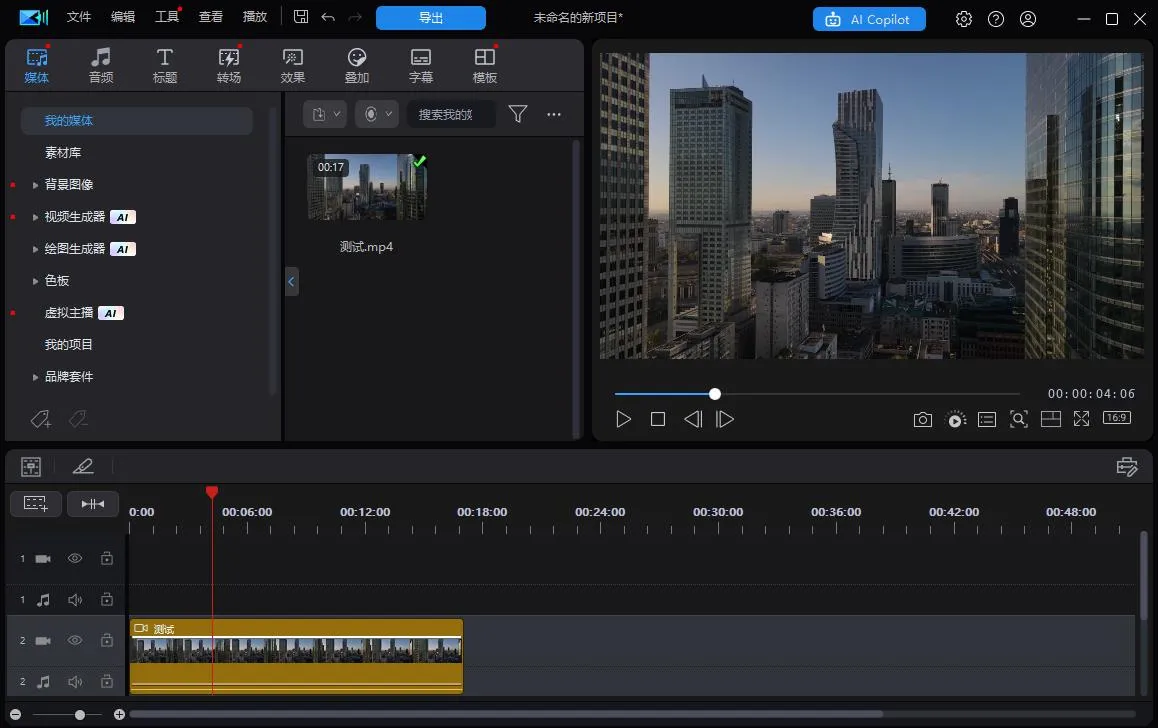Open the 文件 menu
The height and width of the screenshot is (728, 1158).
point(79,17)
